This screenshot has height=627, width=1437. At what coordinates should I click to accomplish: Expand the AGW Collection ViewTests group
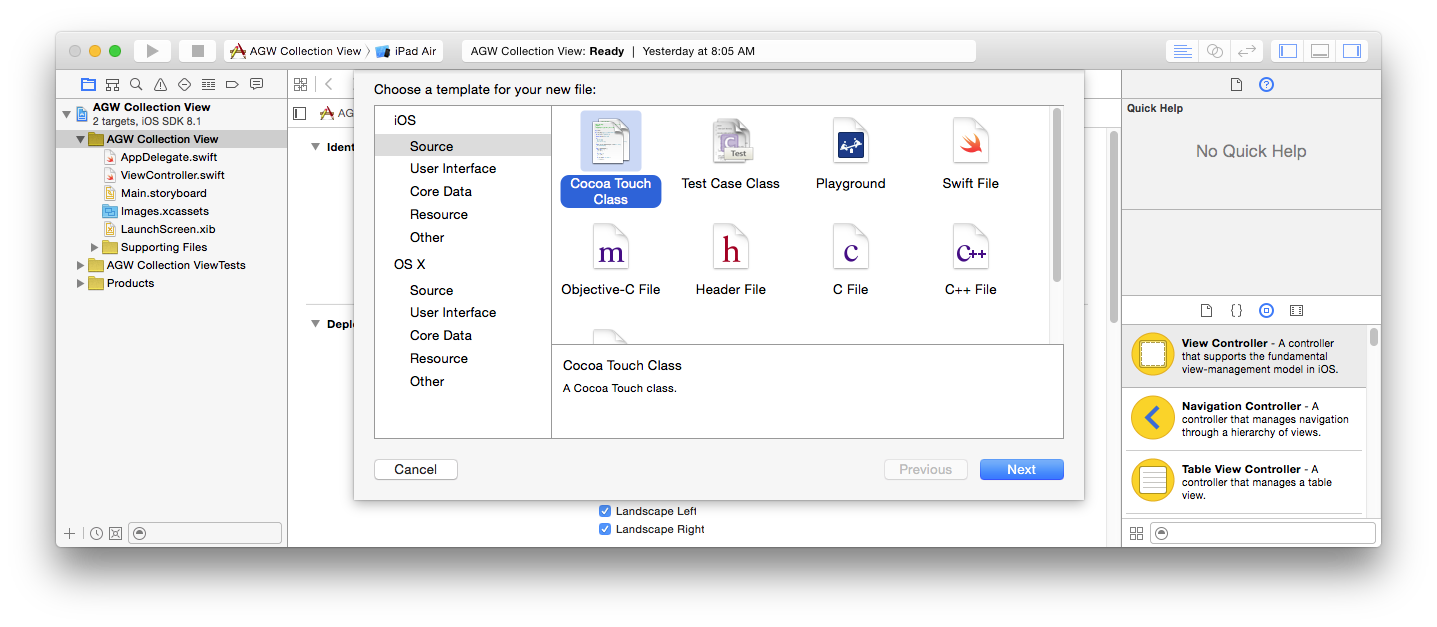pos(81,265)
